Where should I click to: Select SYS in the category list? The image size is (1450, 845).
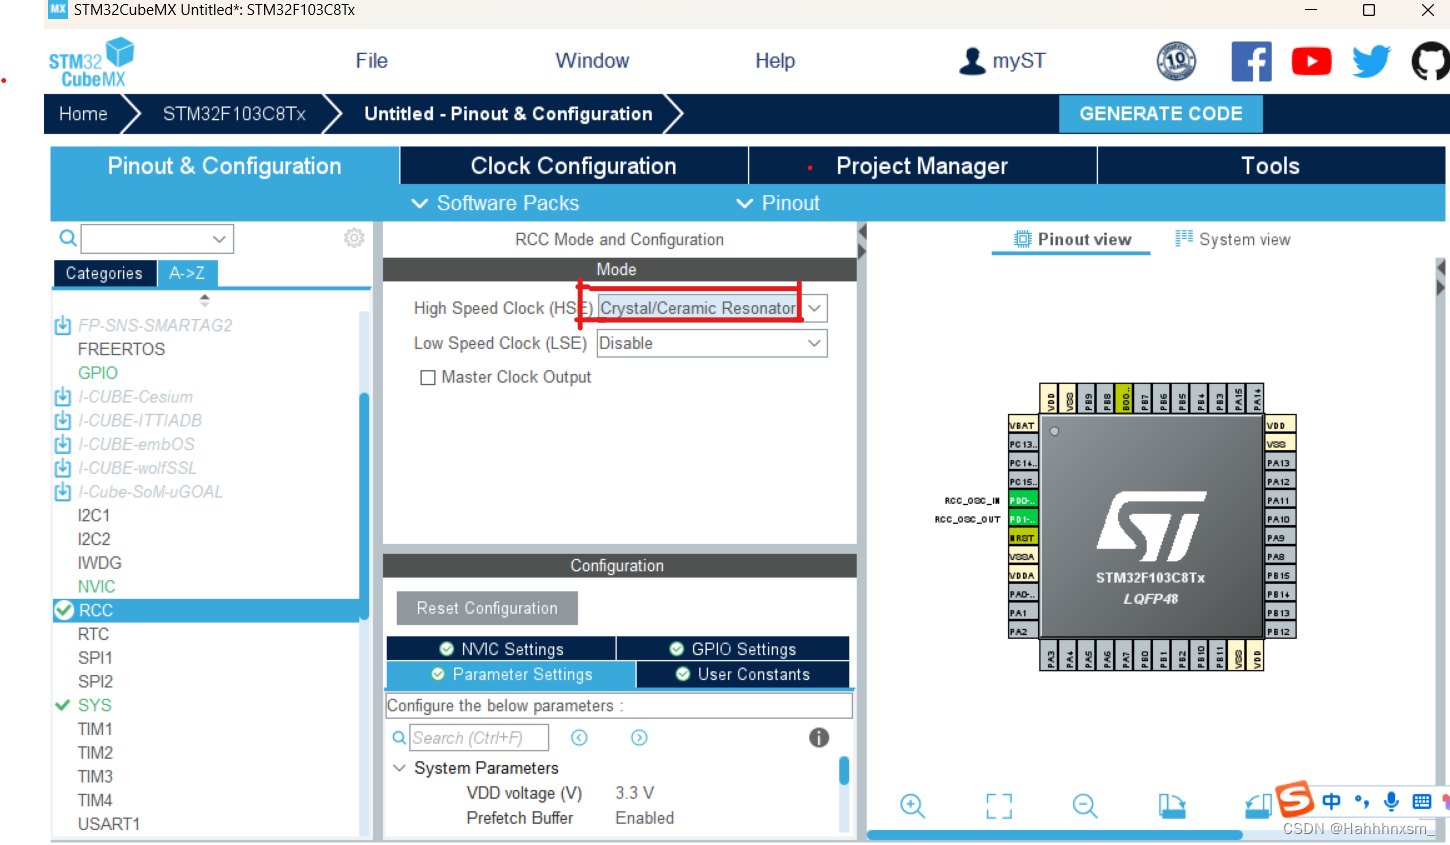tap(95, 705)
